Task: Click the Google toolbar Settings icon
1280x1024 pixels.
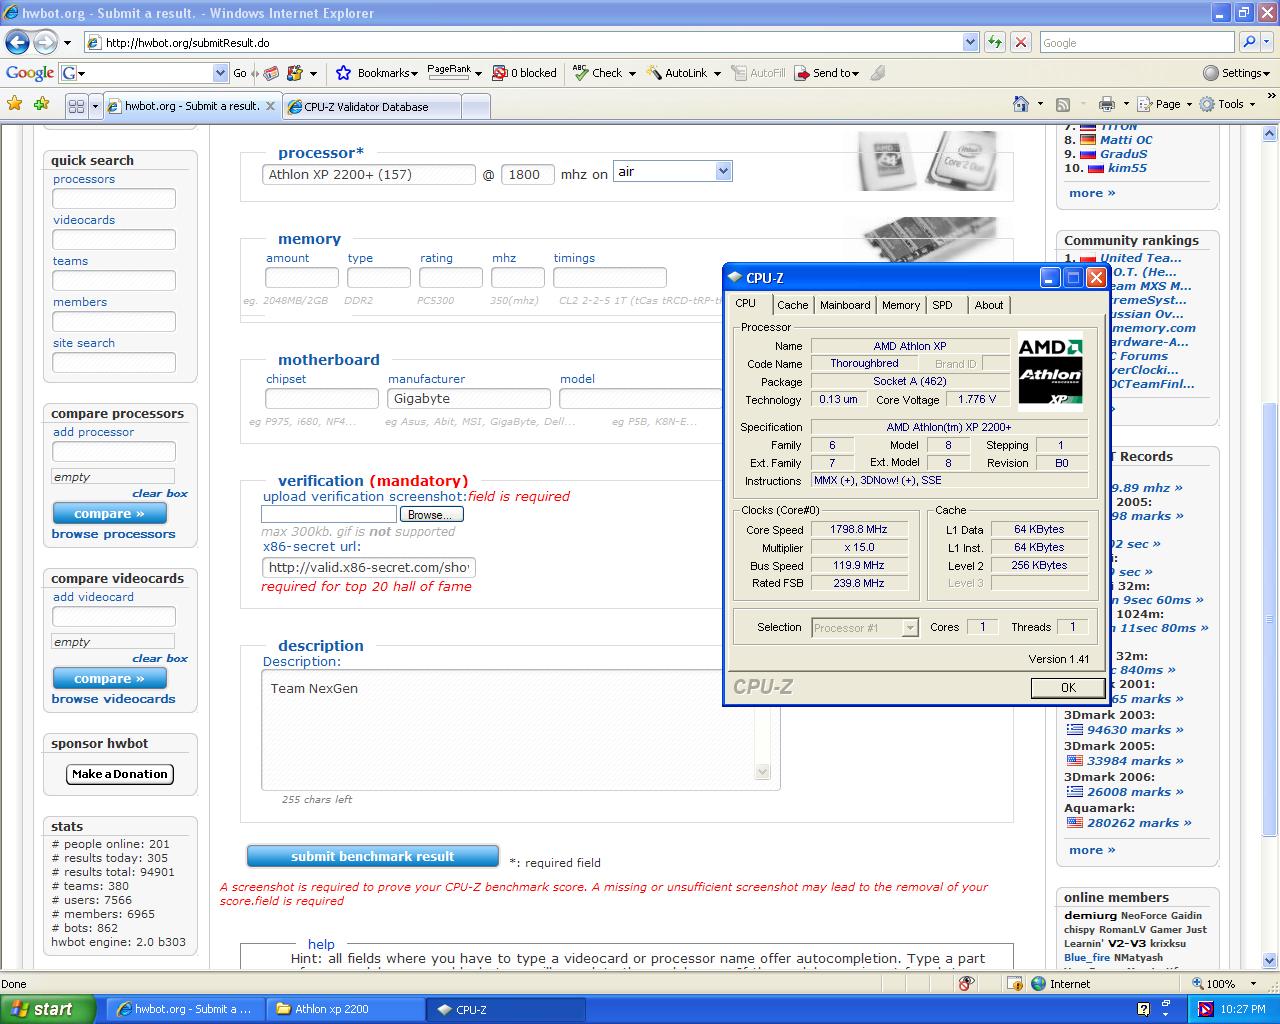Action: 1211,73
